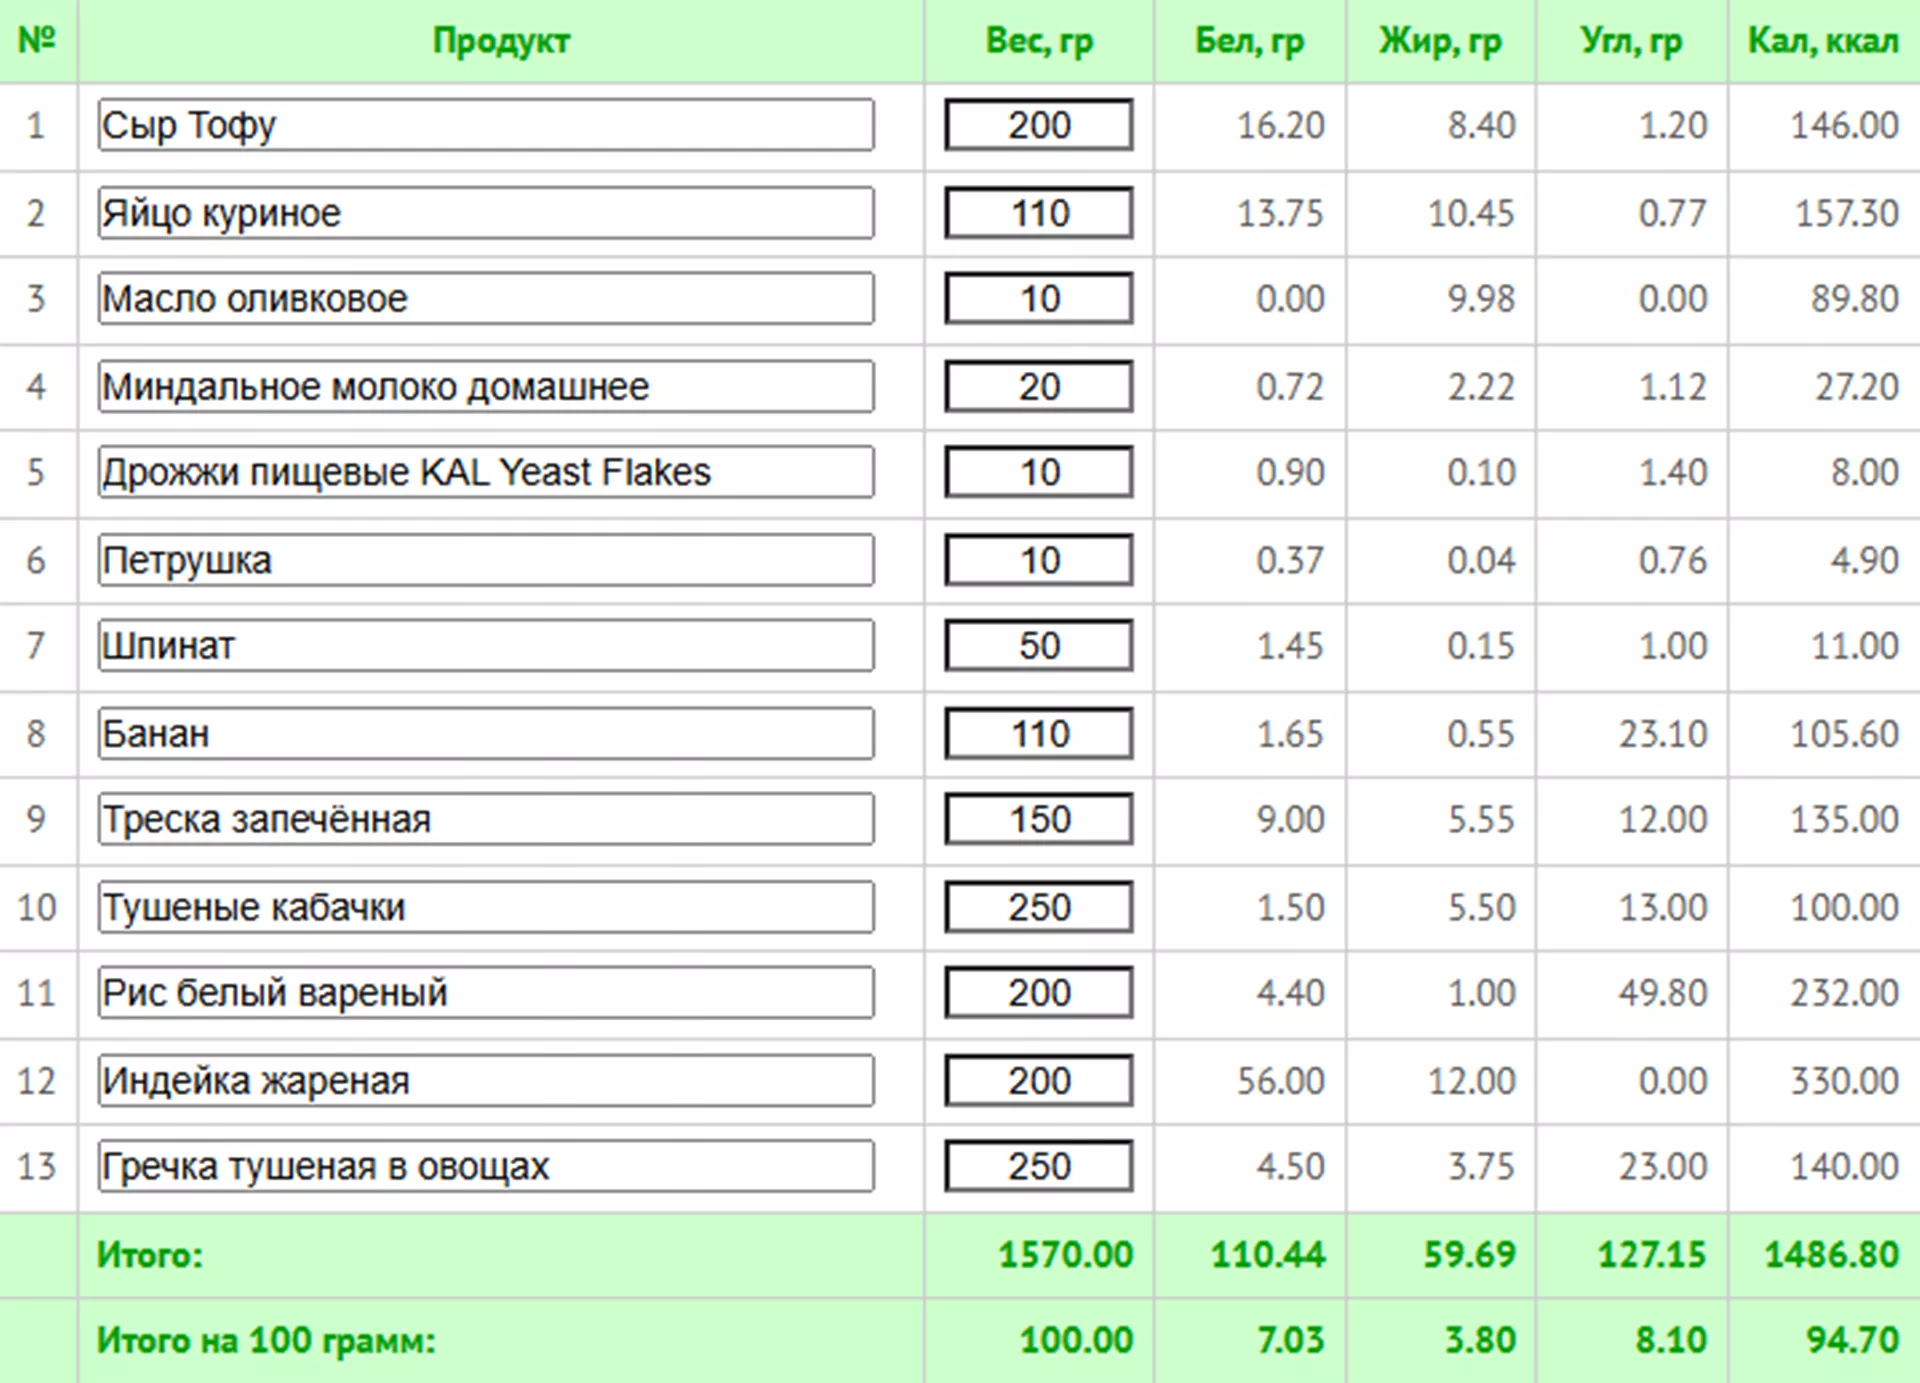Click the Итого total calories value
Screen dimensions: 1920x1383
click(1830, 1255)
